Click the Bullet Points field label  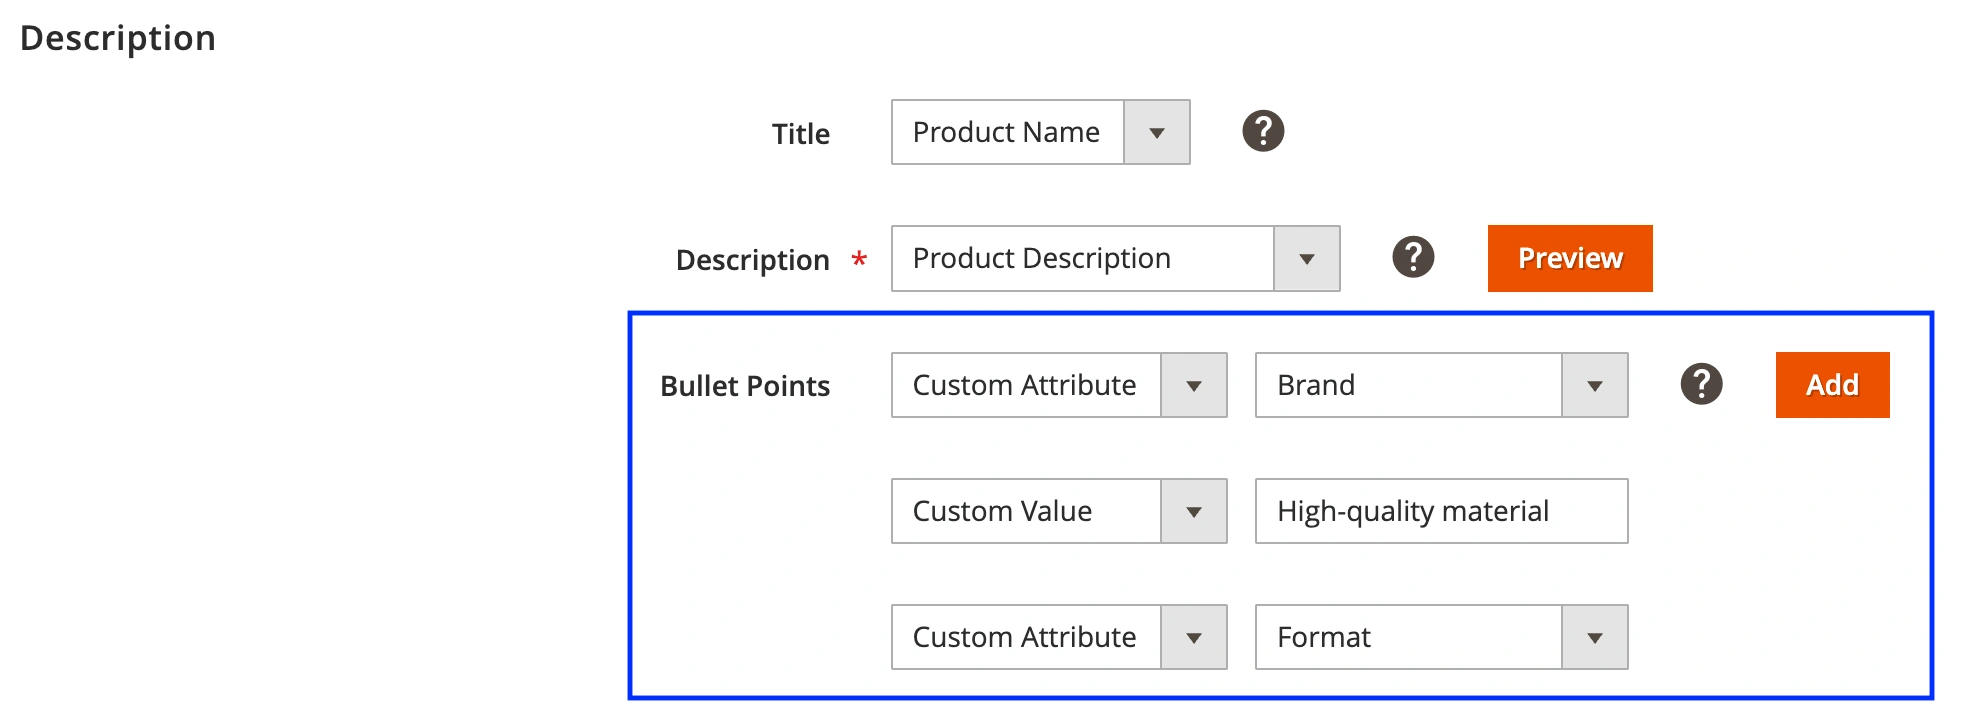[x=745, y=386]
